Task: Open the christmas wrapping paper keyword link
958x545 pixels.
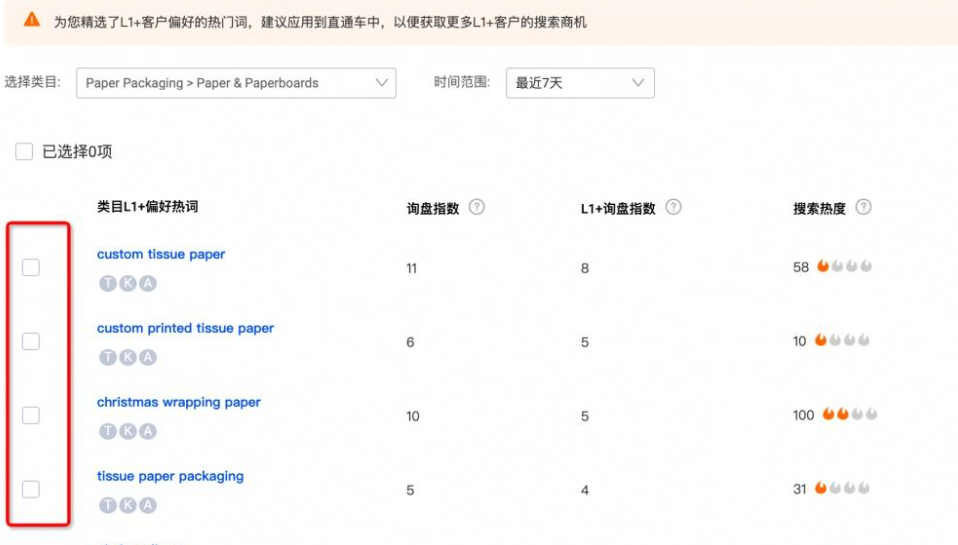Action: (178, 402)
